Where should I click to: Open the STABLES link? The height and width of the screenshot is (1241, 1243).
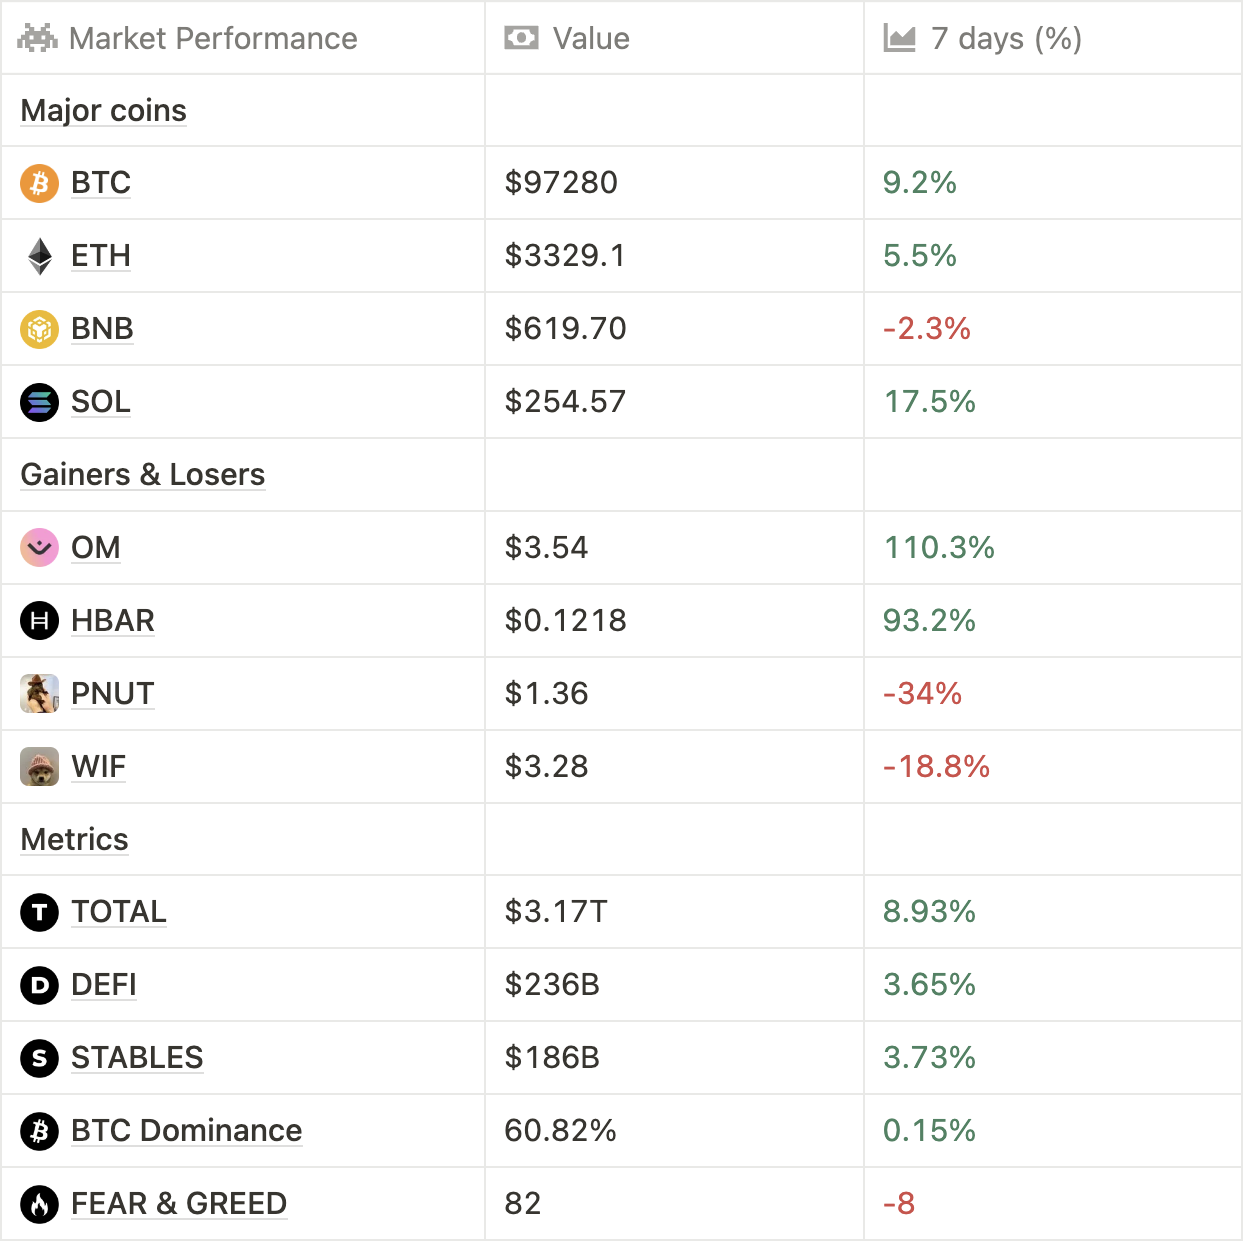click(x=137, y=1058)
